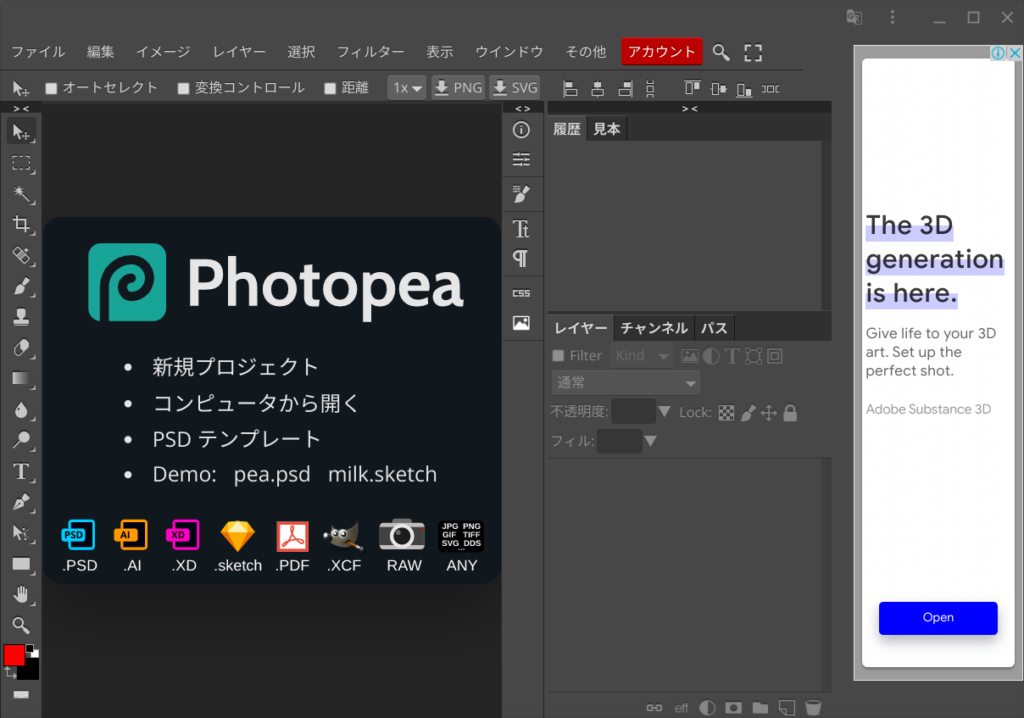The height and width of the screenshot is (718, 1024).
Task: Click the red foreground color swatch
Action: pyautogui.click(x=12, y=654)
